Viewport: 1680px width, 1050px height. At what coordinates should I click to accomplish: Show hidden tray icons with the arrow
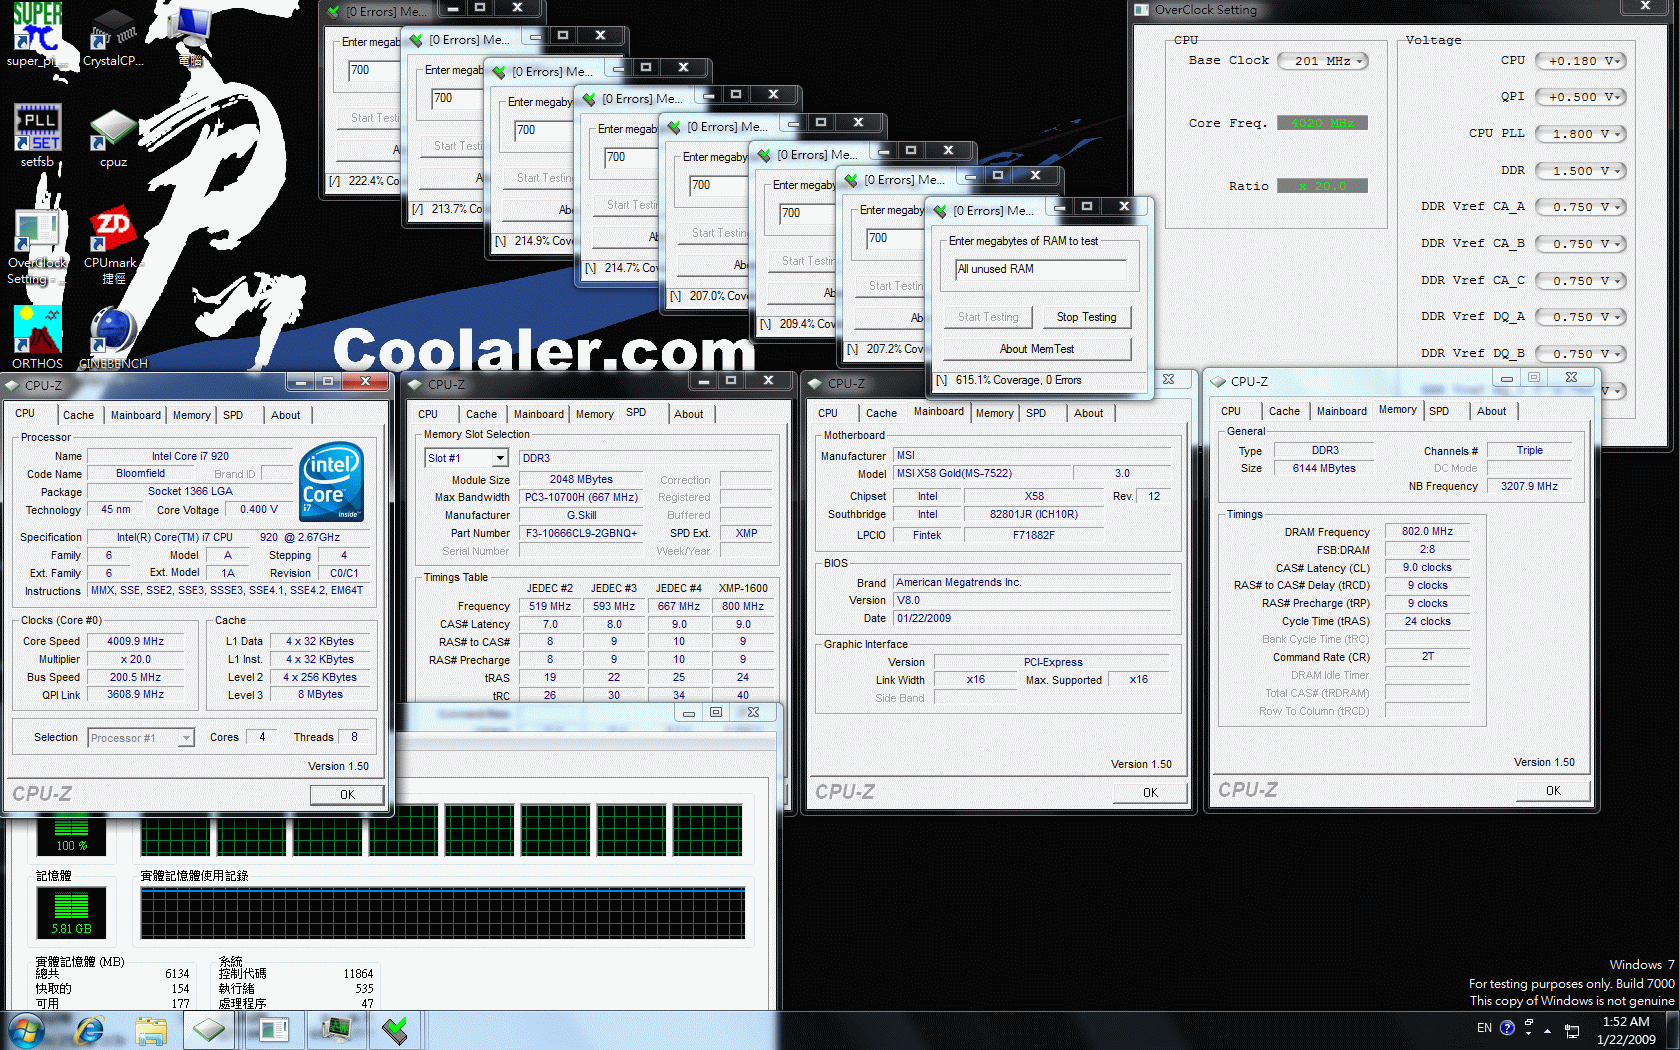coord(1547,1030)
